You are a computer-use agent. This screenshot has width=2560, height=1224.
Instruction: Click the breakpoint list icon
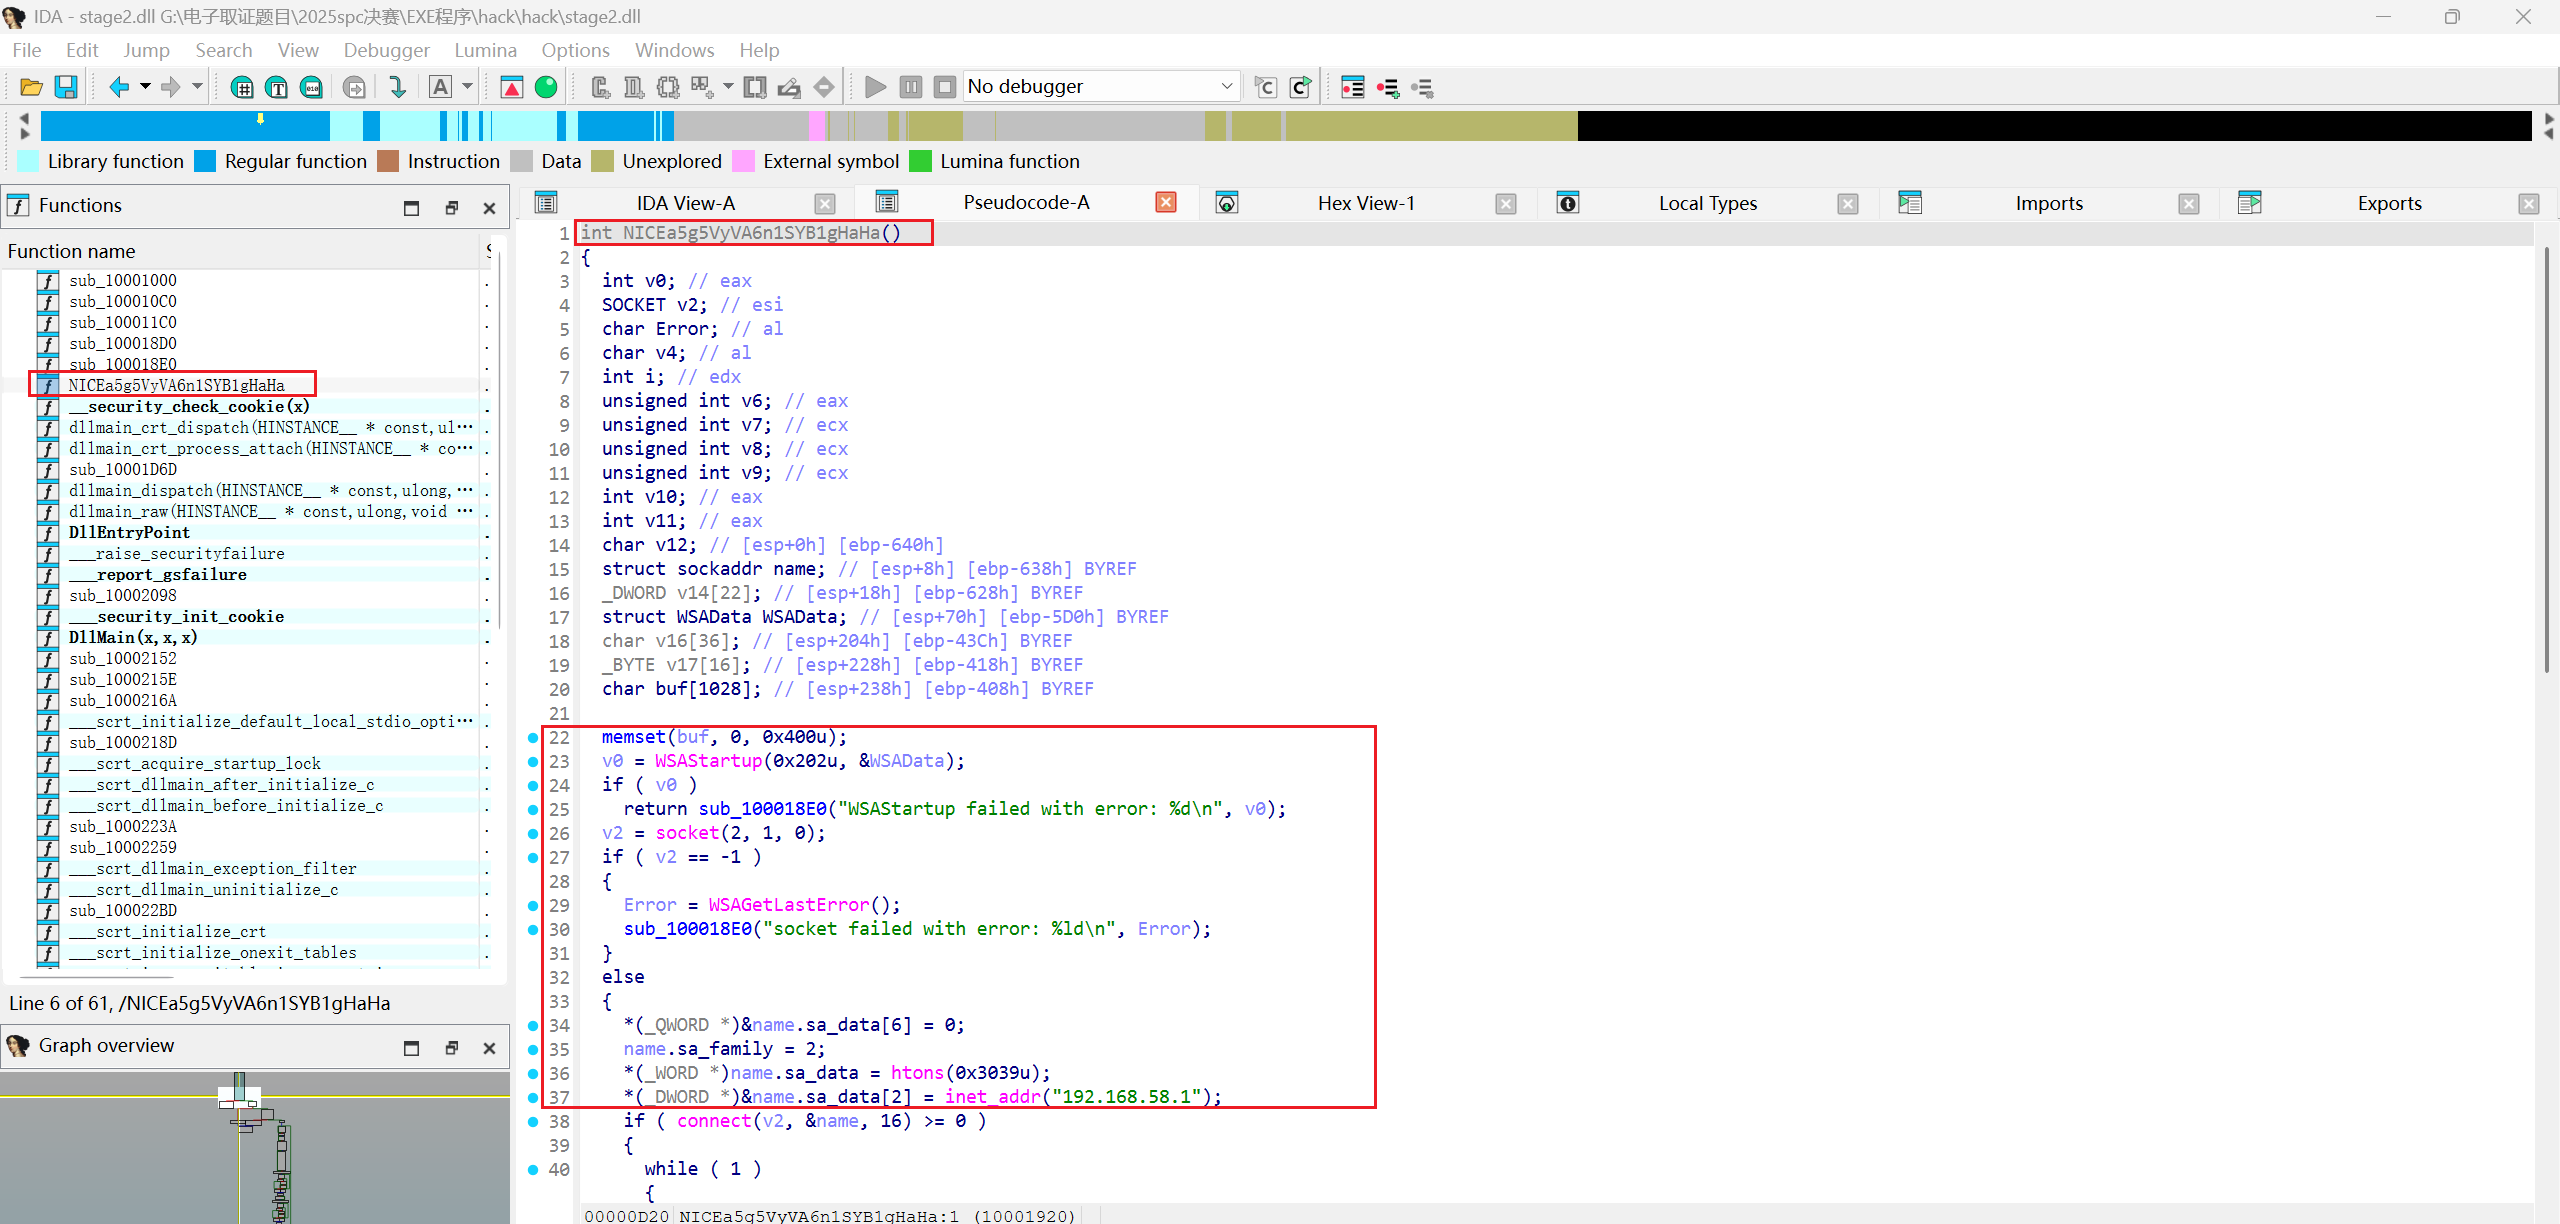point(1352,87)
